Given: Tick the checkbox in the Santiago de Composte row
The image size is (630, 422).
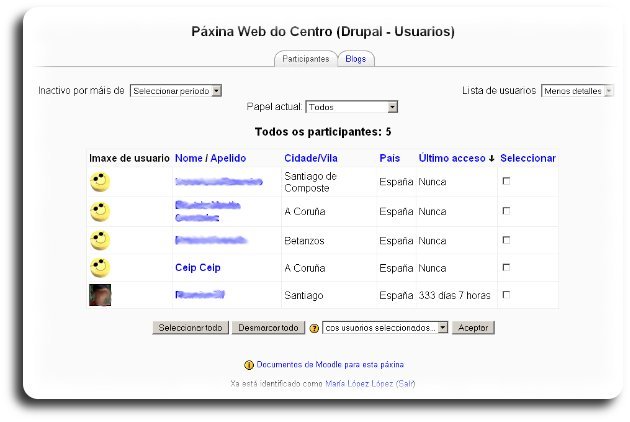Looking at the screenshot, I should [506, 181].
